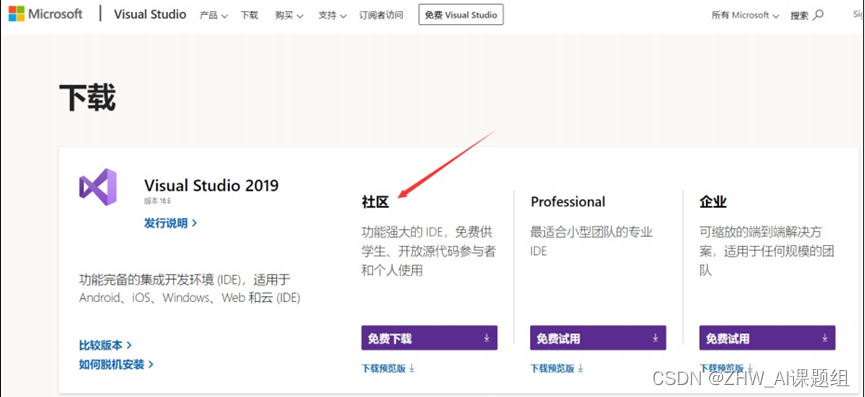865x397 pixels.
Task: Expand the 购买 dropdown
Action: point(289,15)
